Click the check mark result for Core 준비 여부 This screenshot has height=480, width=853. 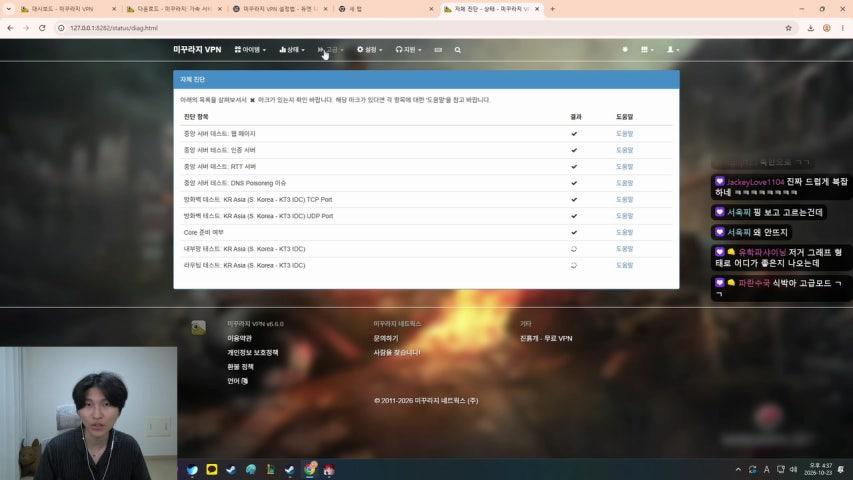tap(574, 232)
